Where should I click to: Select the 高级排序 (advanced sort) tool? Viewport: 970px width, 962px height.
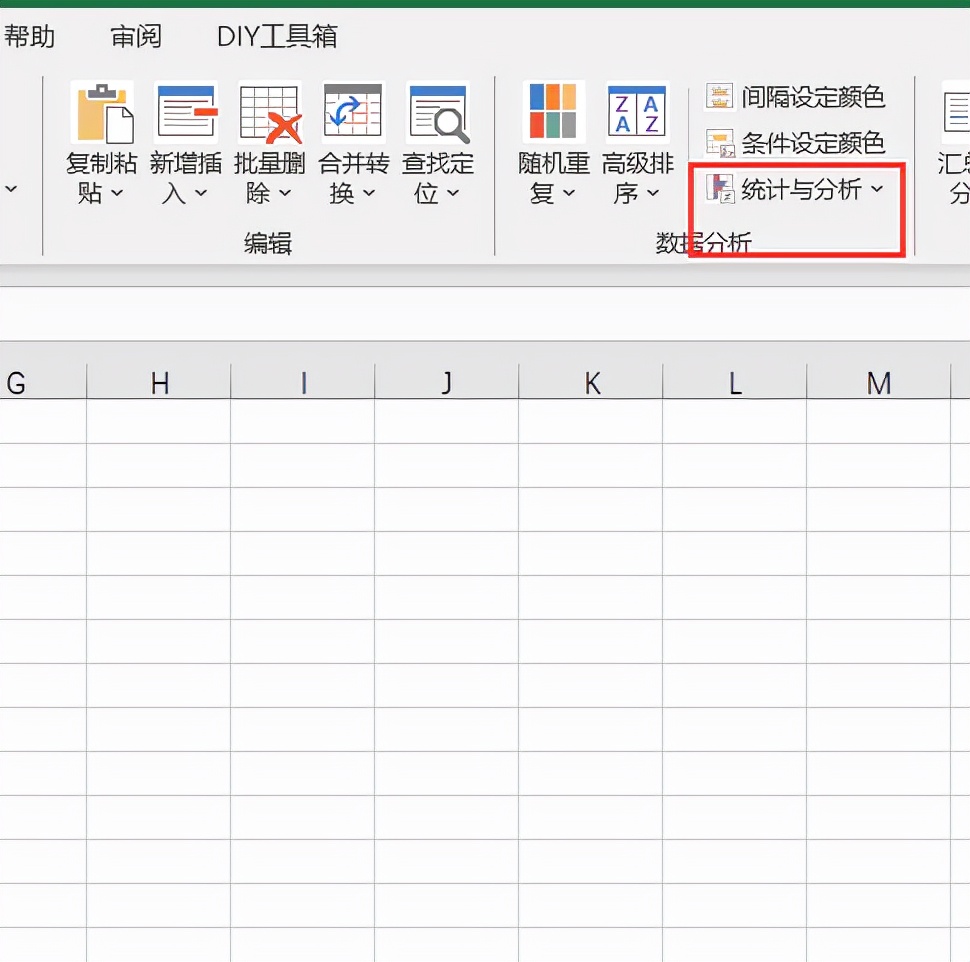click(x=637, y=110)
